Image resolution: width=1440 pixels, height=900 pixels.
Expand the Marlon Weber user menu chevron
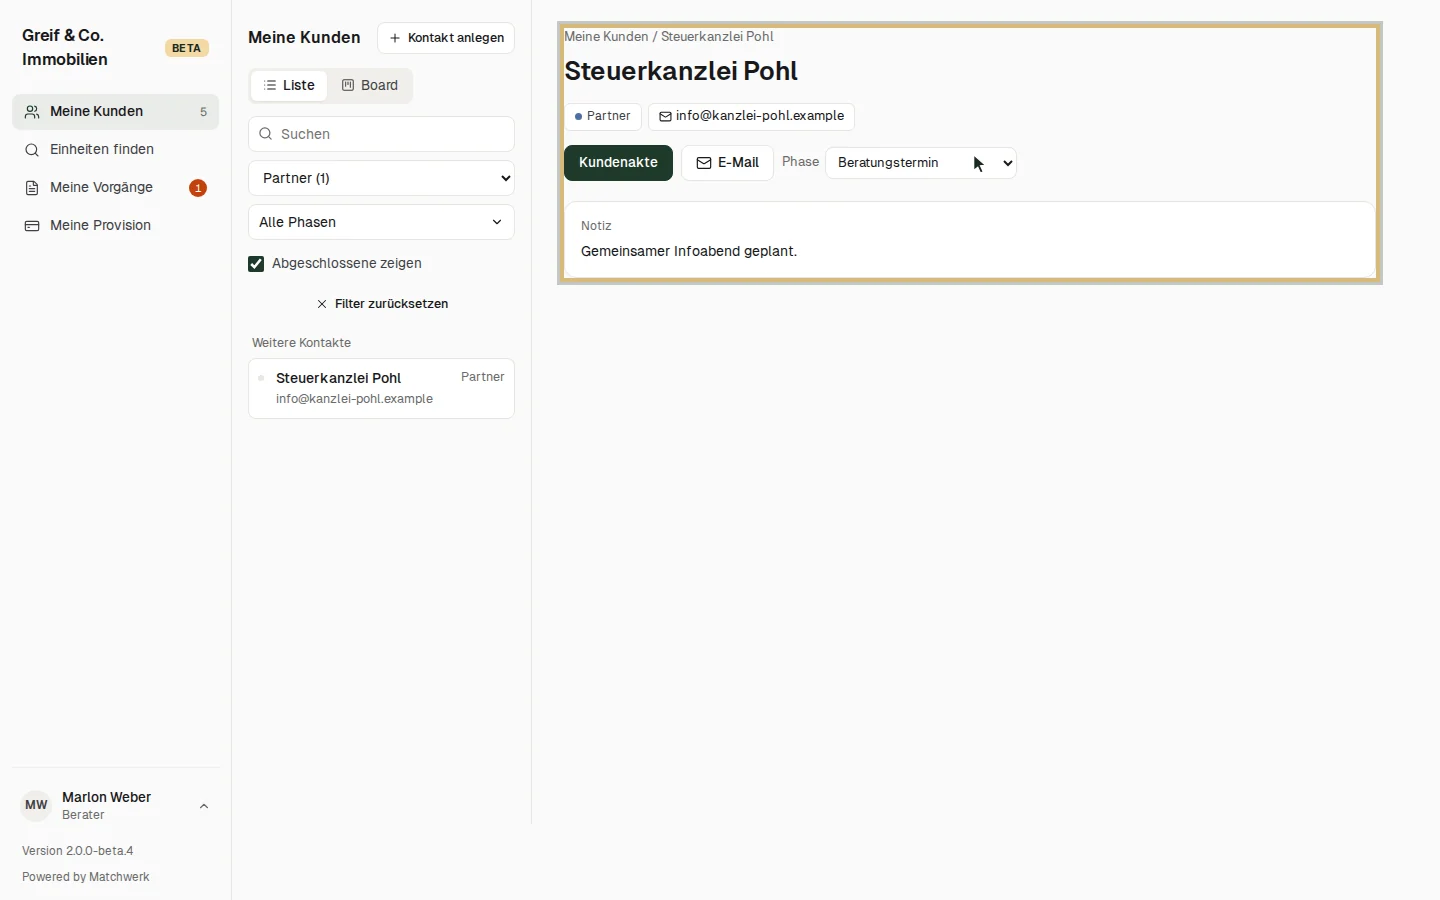click(x=204, y=806)
